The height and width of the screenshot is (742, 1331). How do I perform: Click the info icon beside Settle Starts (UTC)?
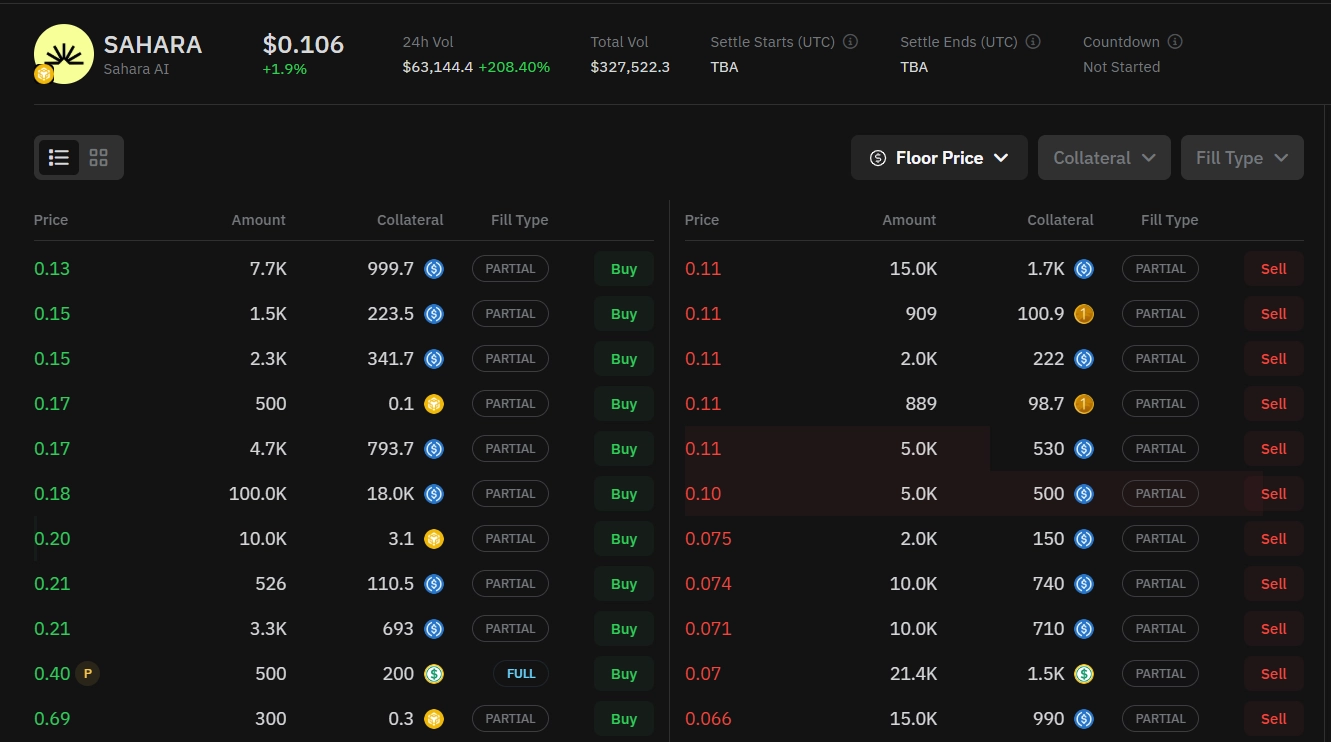pos(850,41)
